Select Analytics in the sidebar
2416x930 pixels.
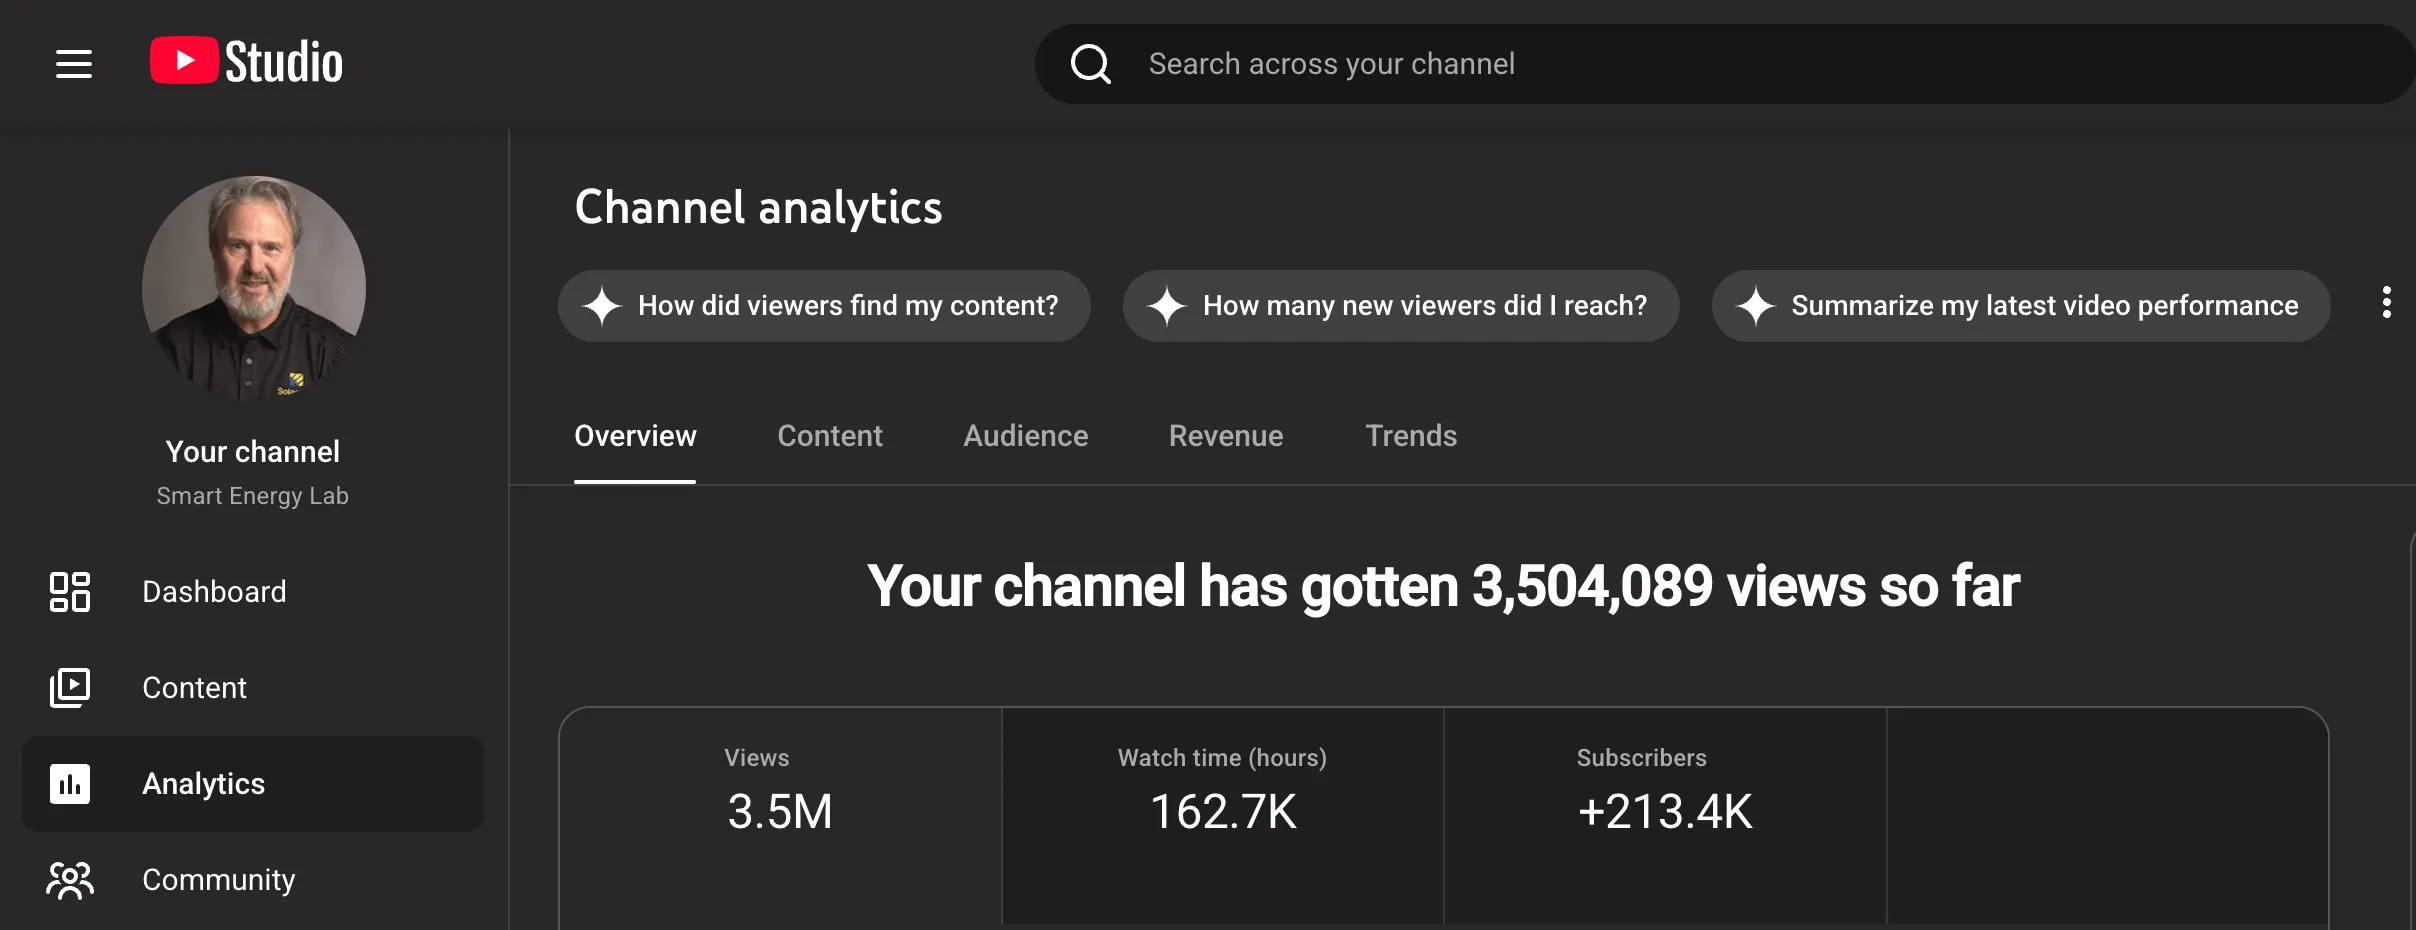click(253, 784)
